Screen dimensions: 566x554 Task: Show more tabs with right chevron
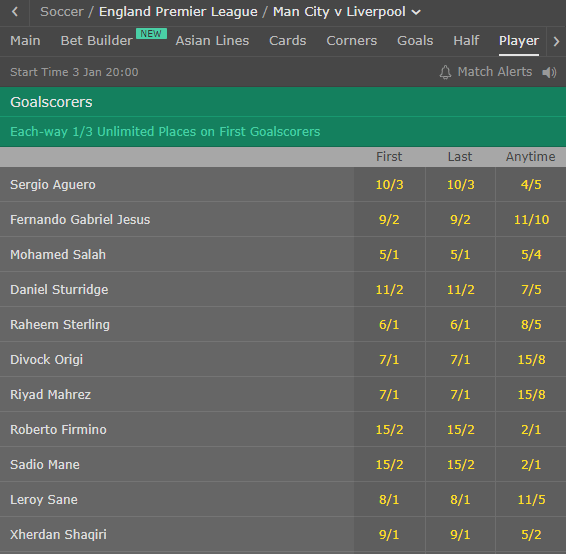click(556, 41)
